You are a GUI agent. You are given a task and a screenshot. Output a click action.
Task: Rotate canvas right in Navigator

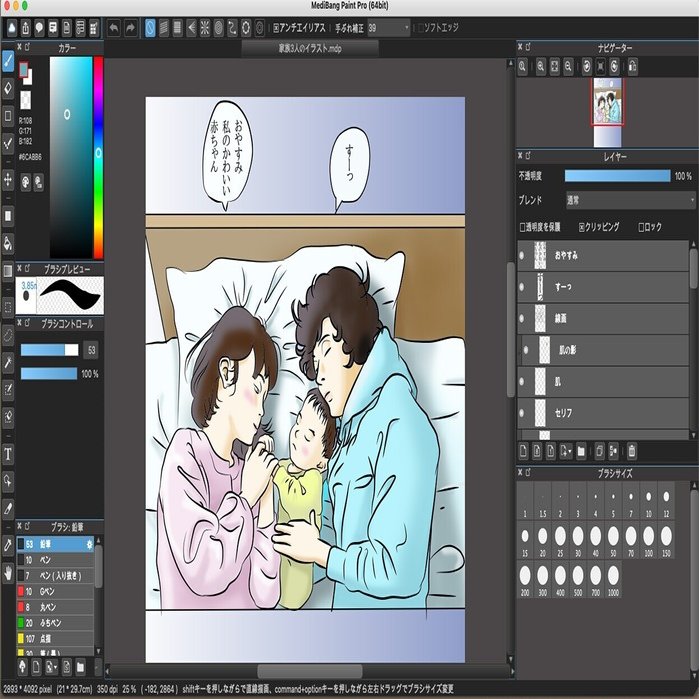614,67
